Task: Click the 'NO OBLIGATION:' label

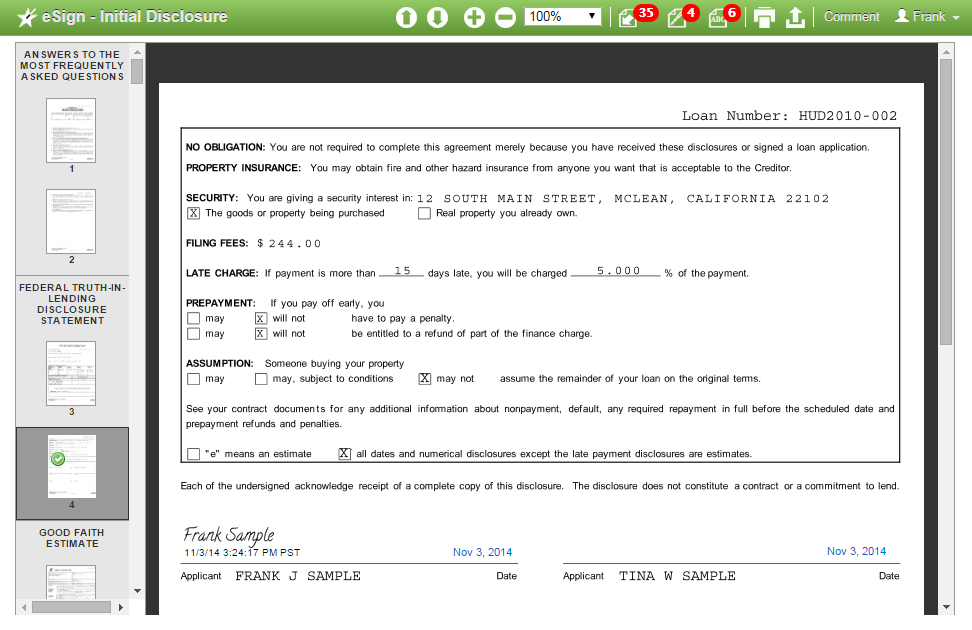Action: point(226,148)
